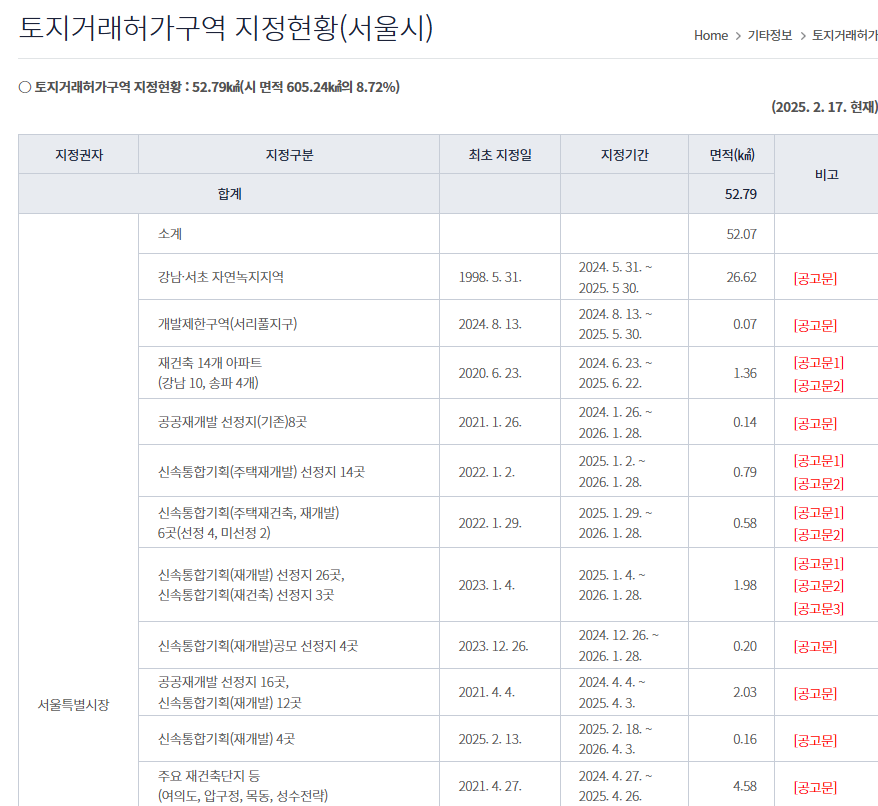Go to the Home breadcrumb link
The height and width of the screenshot is (806, 878).
pos(711,35)
